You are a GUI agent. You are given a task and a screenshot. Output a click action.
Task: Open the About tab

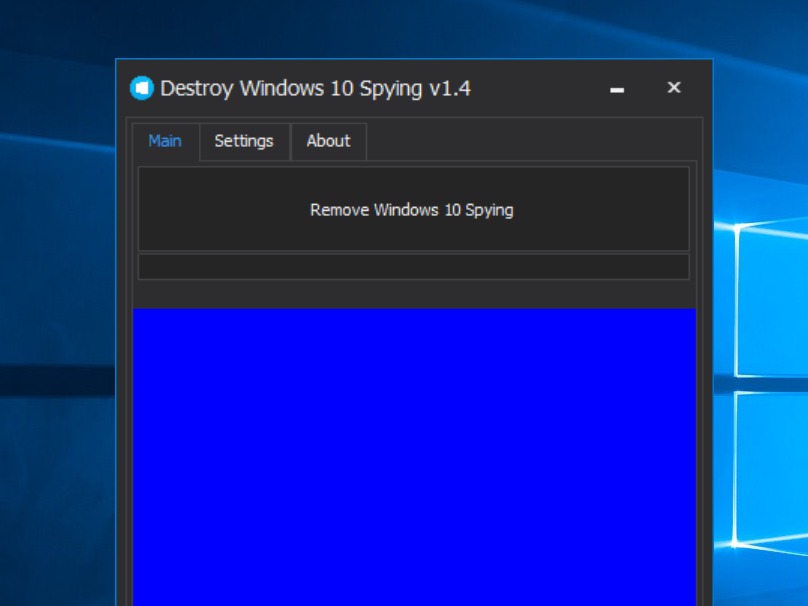(329, 142)
